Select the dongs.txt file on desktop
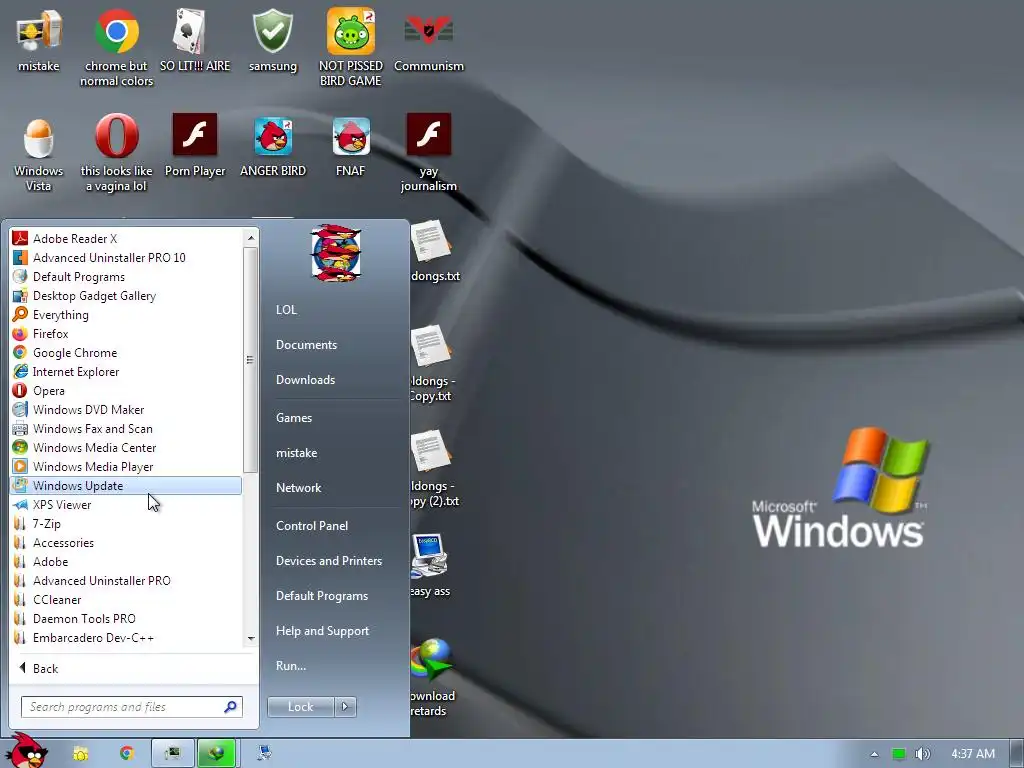1024x768 pixels. click(434, 252)
